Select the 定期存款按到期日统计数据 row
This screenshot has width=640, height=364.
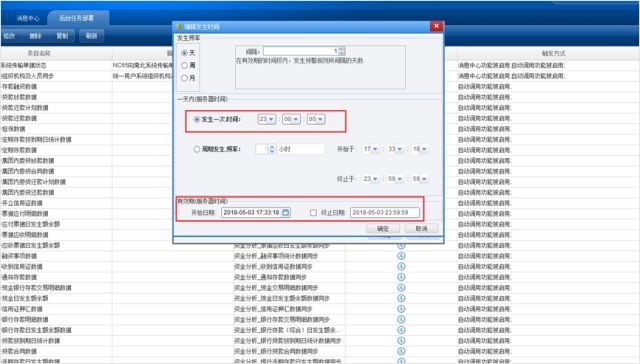point(36,140)
